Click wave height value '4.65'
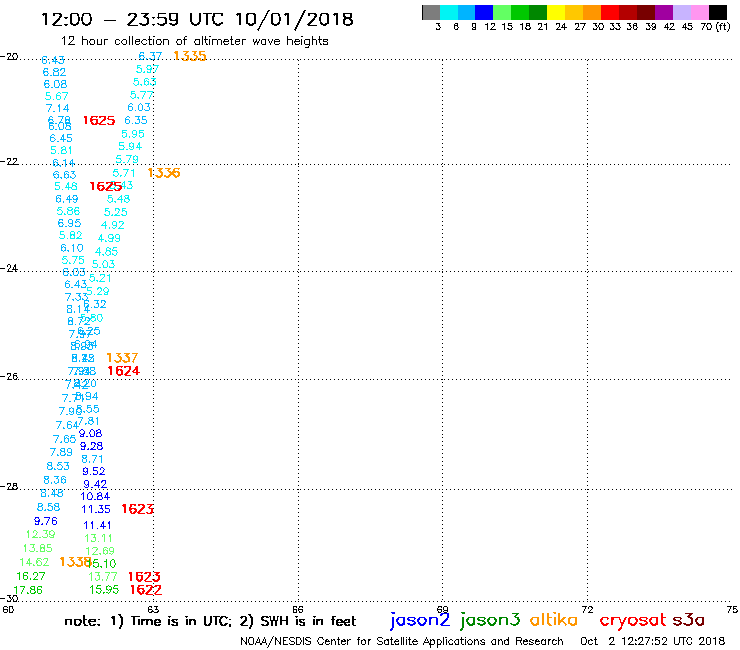 pos(106,252)
